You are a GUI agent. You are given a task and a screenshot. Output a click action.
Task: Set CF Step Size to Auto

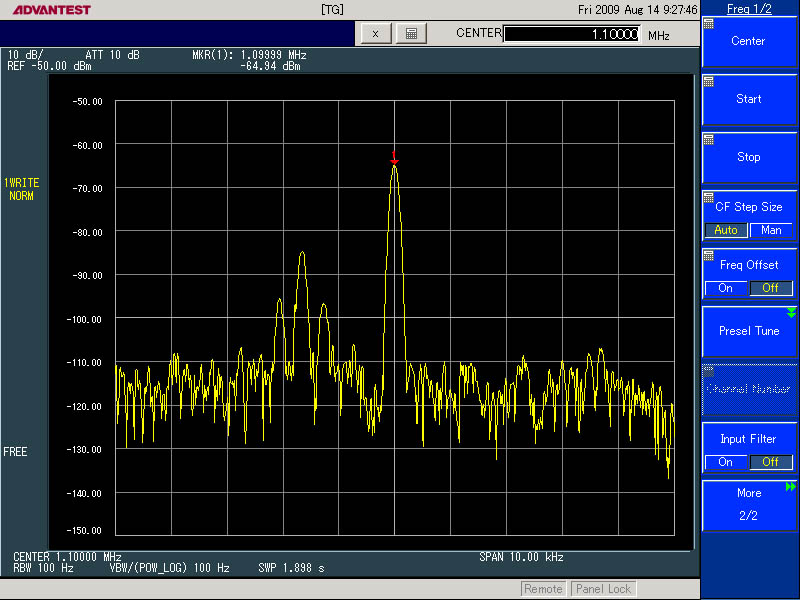pyautogui.click(x=726, y=230)
